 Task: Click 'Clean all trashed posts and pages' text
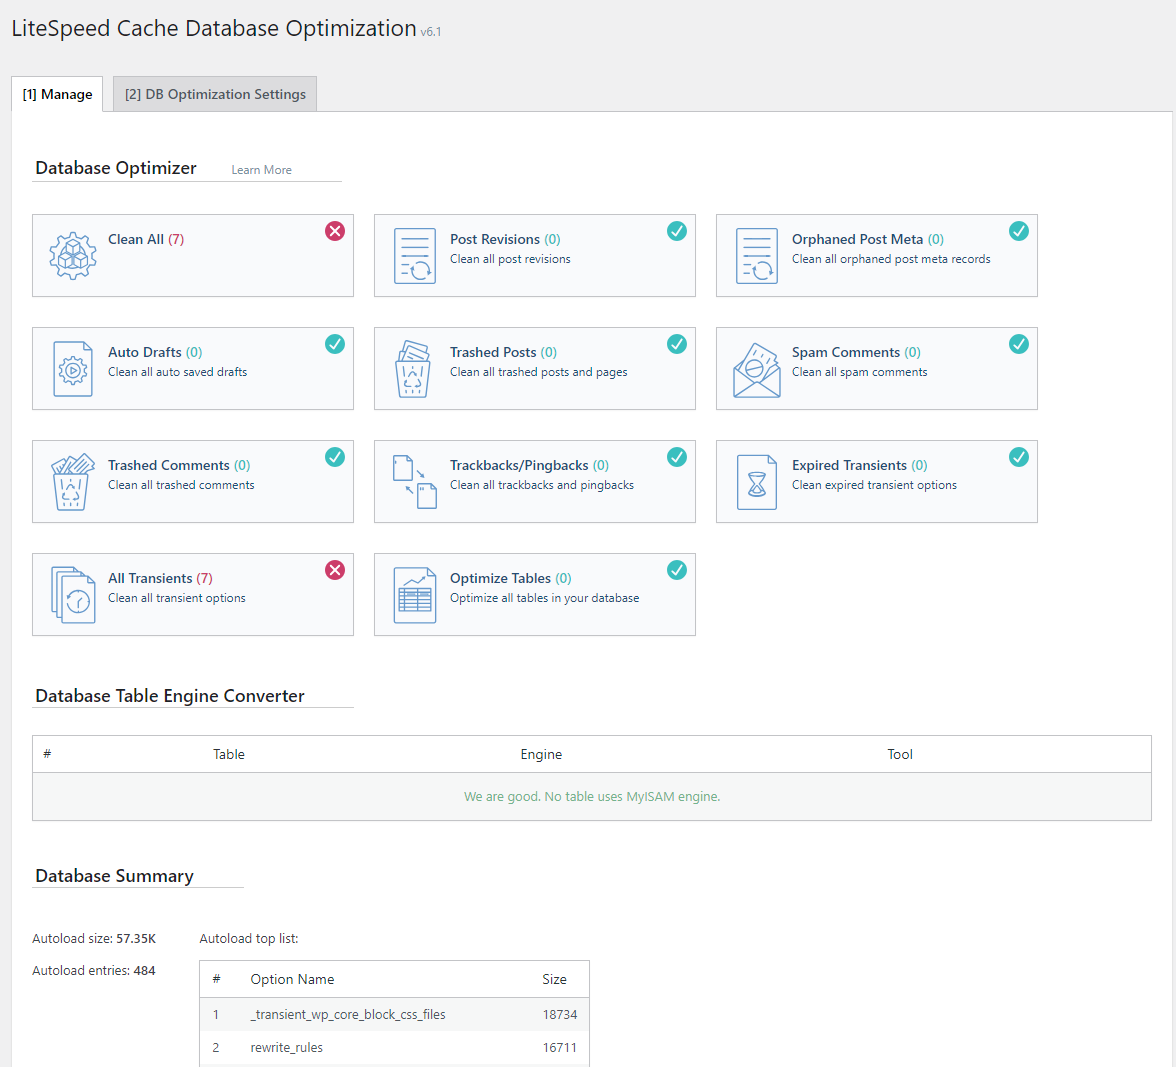pos(538,373)
